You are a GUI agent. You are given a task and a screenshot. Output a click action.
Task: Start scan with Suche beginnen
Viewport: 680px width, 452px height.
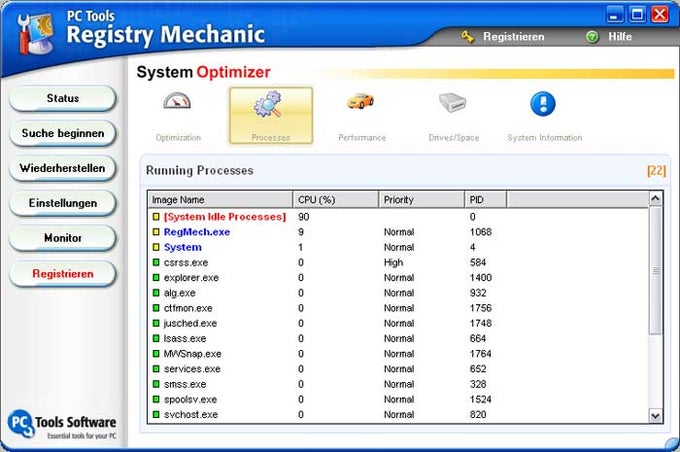pyautogui.click(x=63, y=133)
